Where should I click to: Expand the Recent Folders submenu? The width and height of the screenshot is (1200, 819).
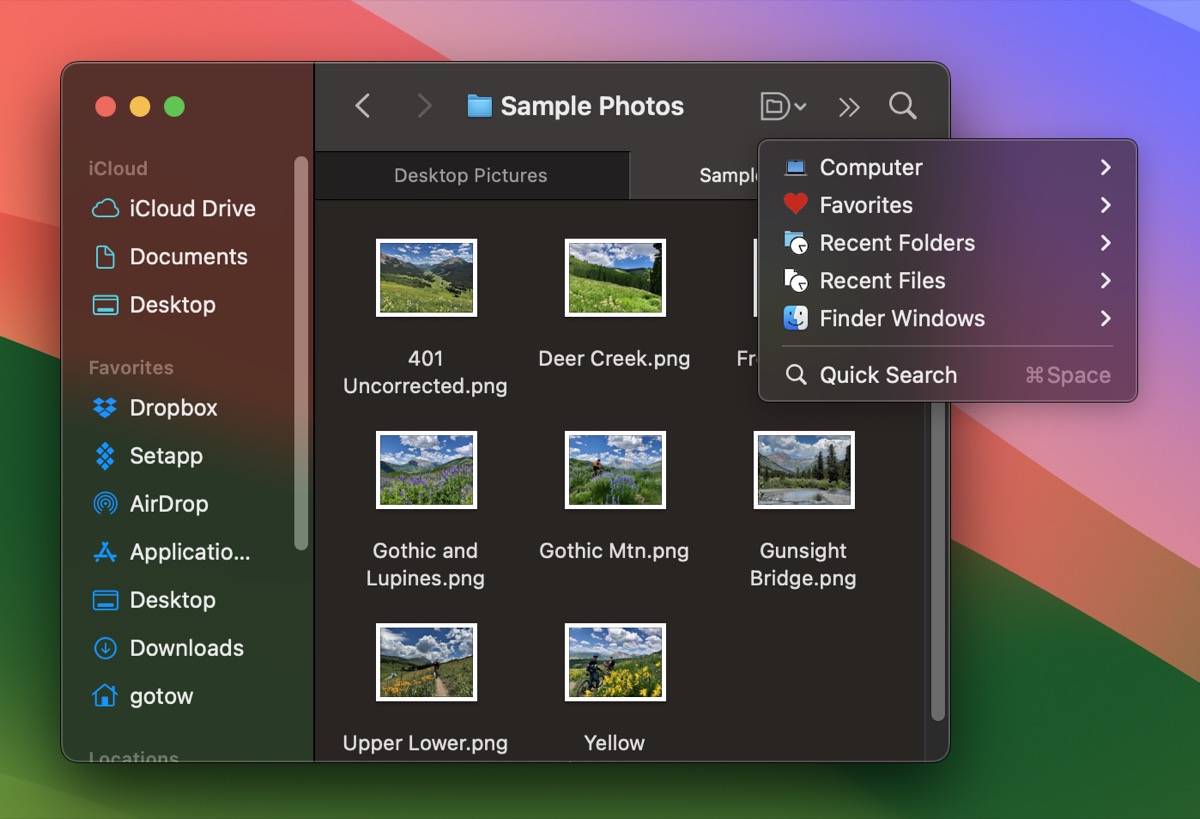[x=946, y=243]
